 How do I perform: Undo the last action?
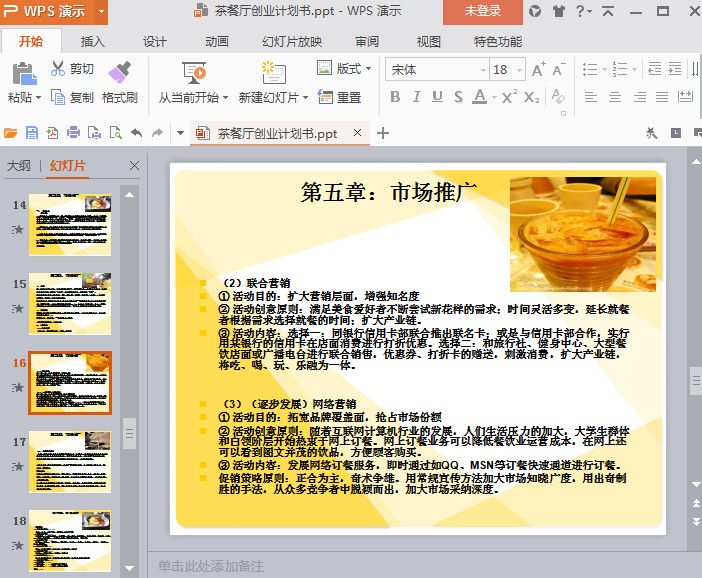click(x=137, y=133)
